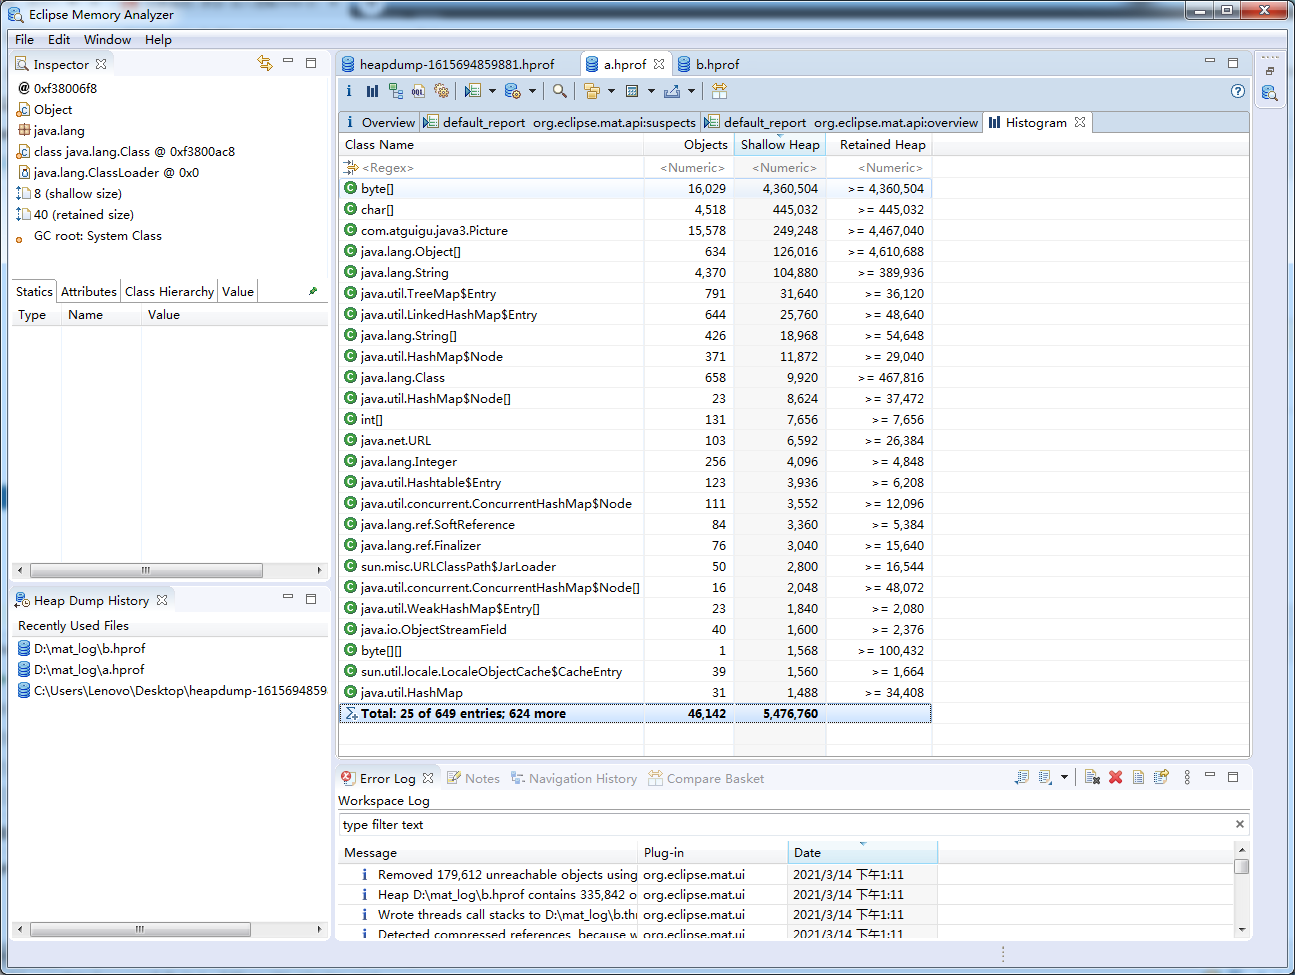Compare to another heap dump icon
Screen dimensions: 1295x975
[719, 91]
